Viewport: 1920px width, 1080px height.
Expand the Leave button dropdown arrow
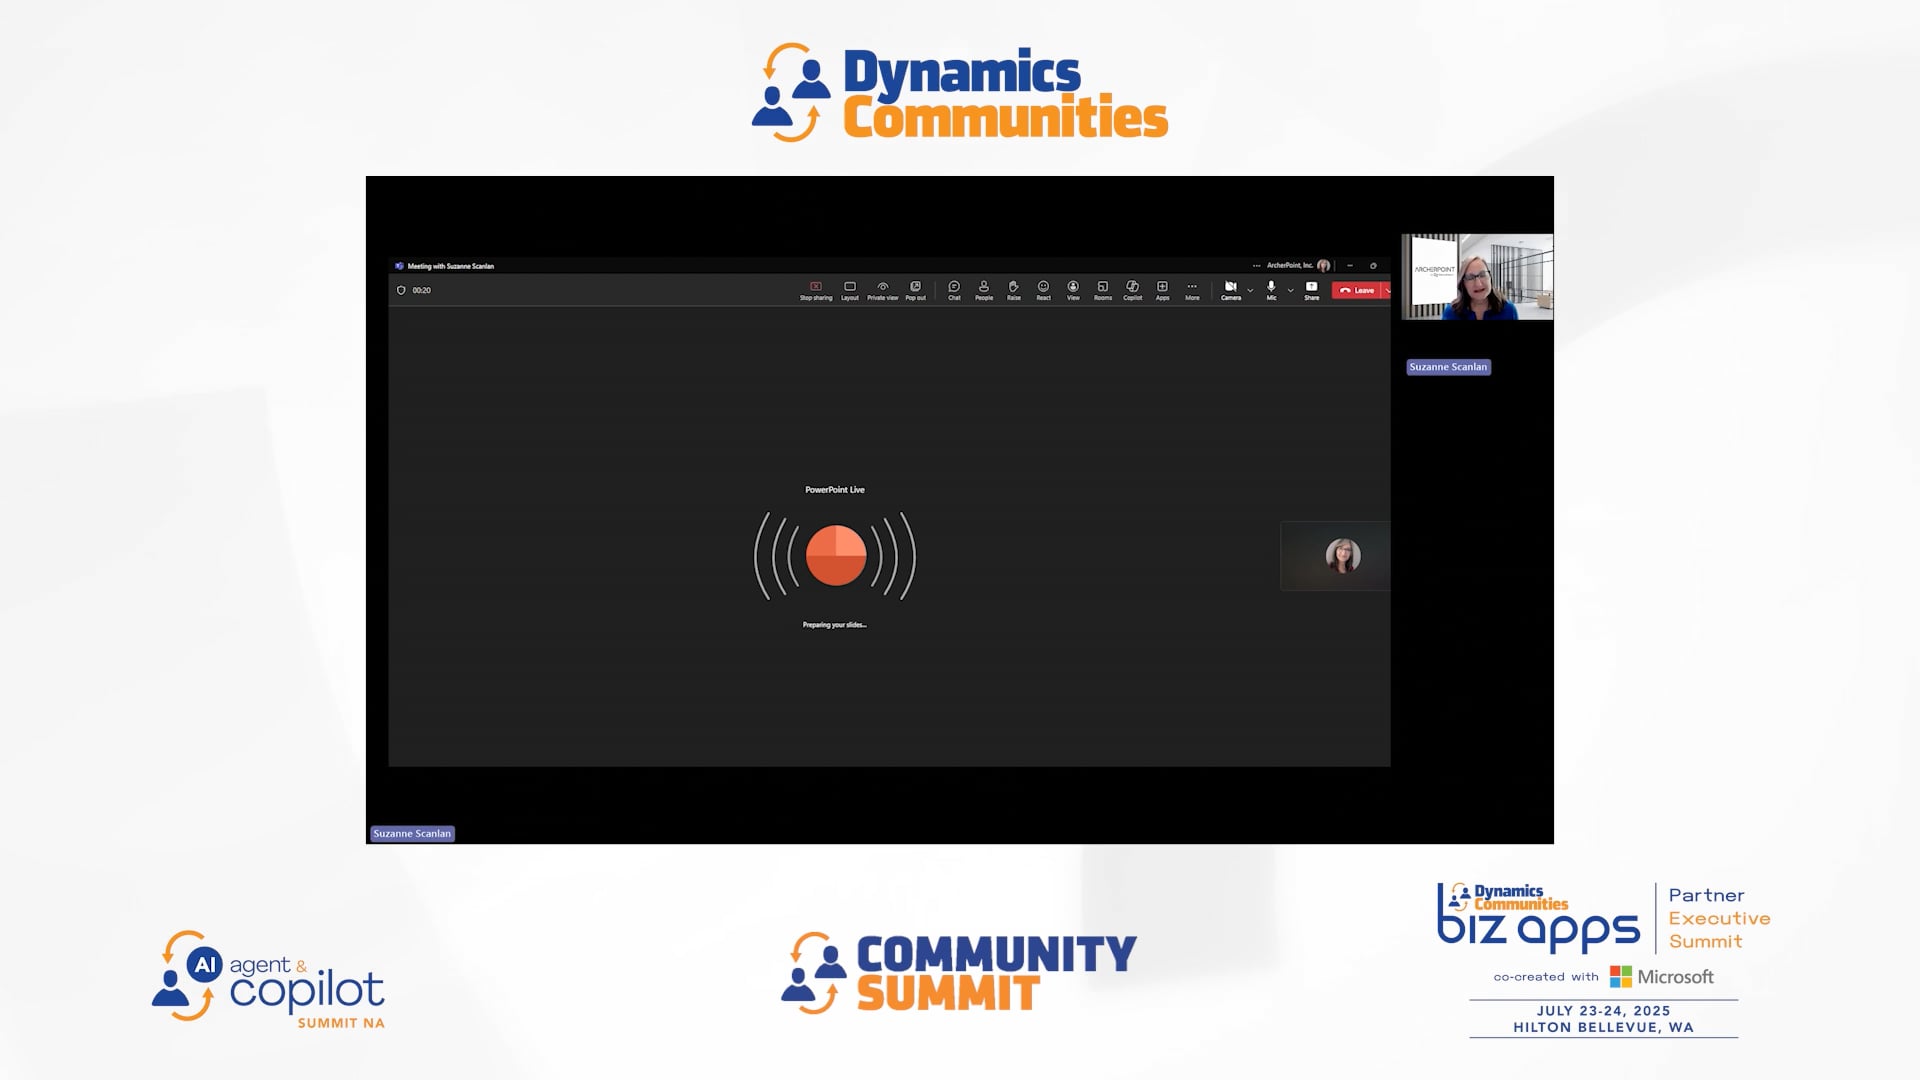click(x=1391, y=290)
